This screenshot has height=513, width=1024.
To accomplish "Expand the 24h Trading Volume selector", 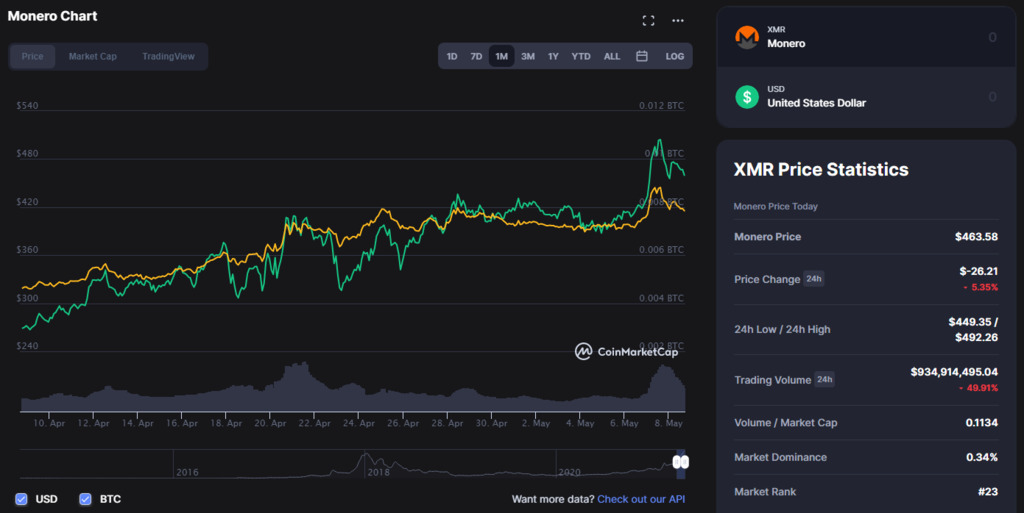I will click(824, 380).
